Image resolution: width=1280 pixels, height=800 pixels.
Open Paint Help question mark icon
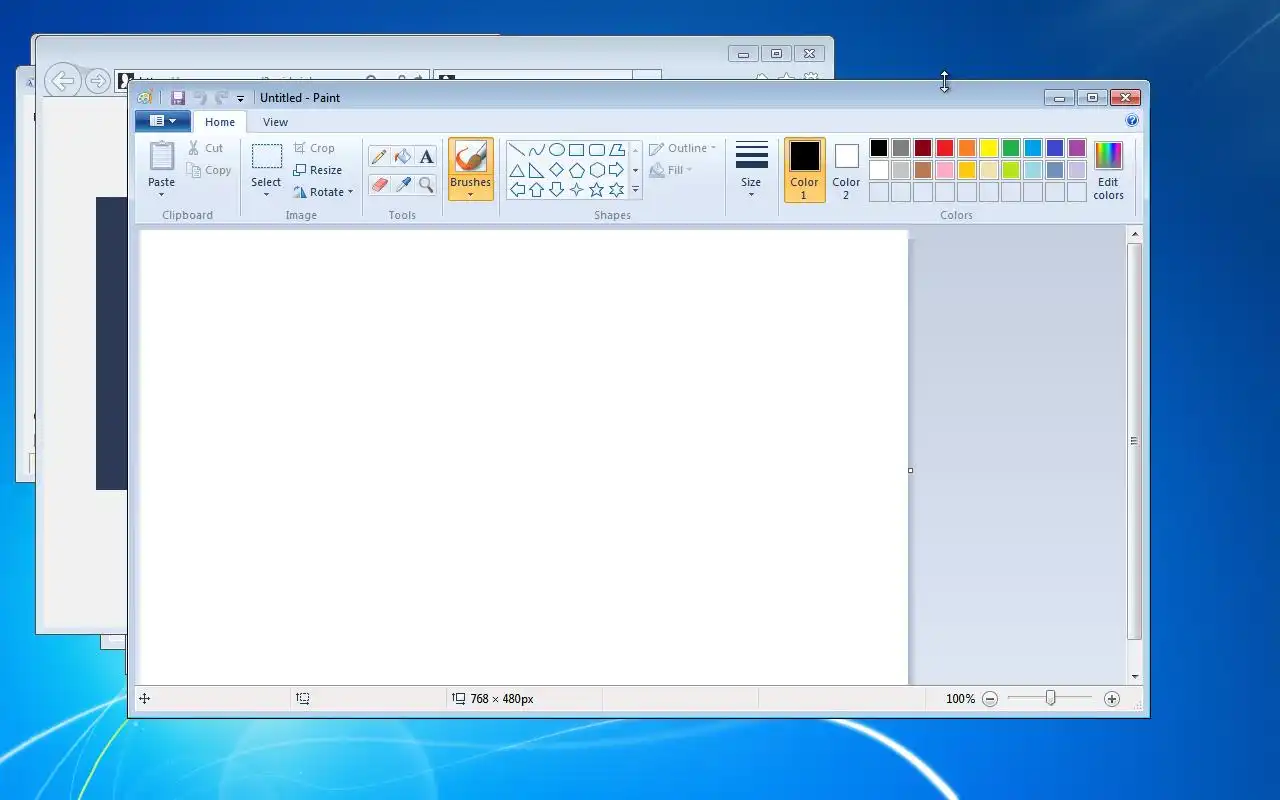click(x=1132, y=120)
